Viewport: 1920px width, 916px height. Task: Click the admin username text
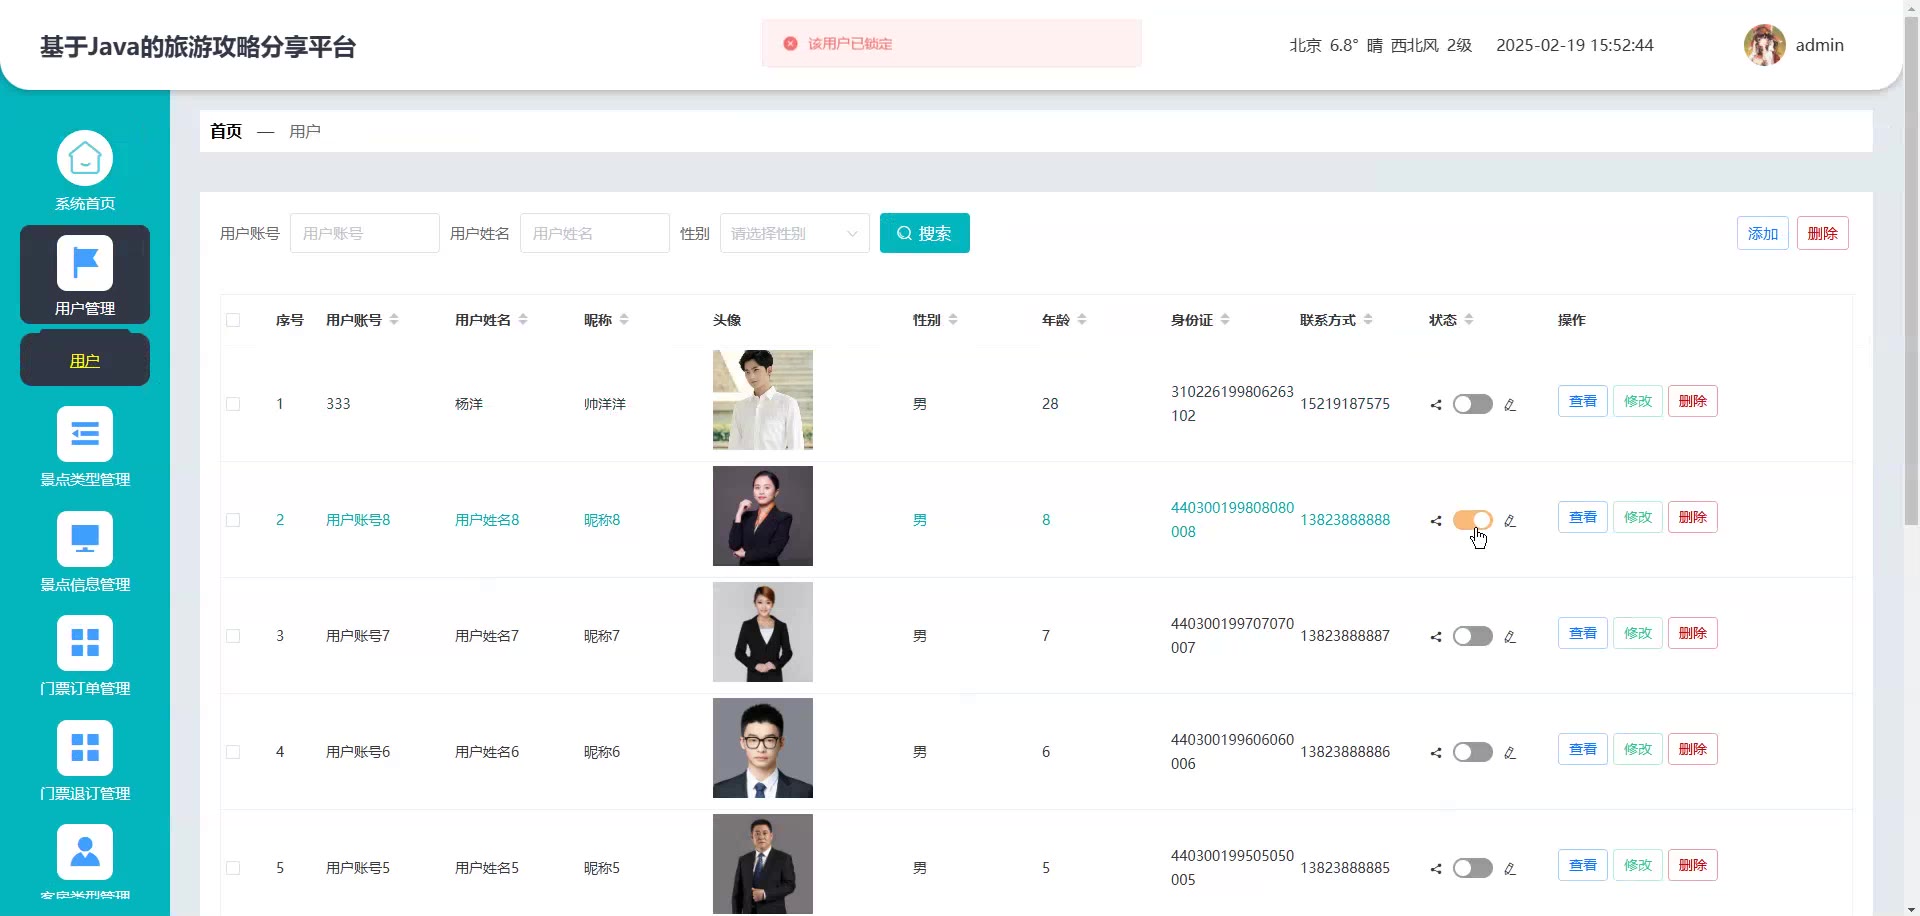coord(1820,45)
